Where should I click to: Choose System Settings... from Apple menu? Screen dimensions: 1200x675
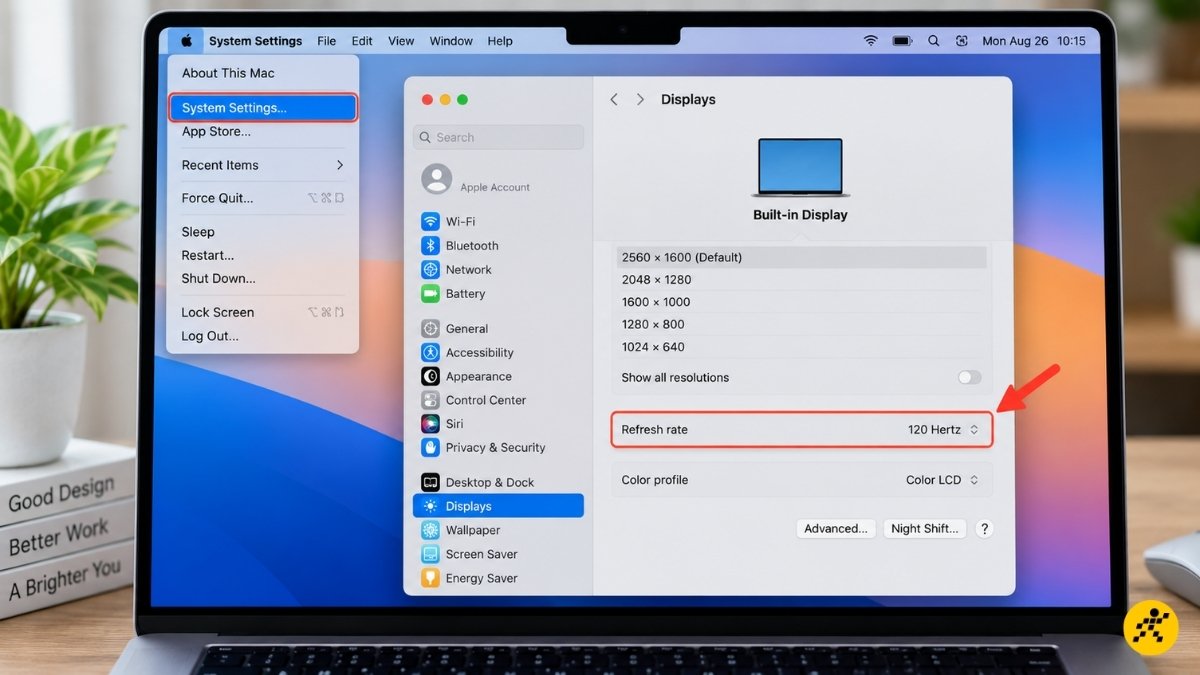pyautogui.click(x=263, y=108)
